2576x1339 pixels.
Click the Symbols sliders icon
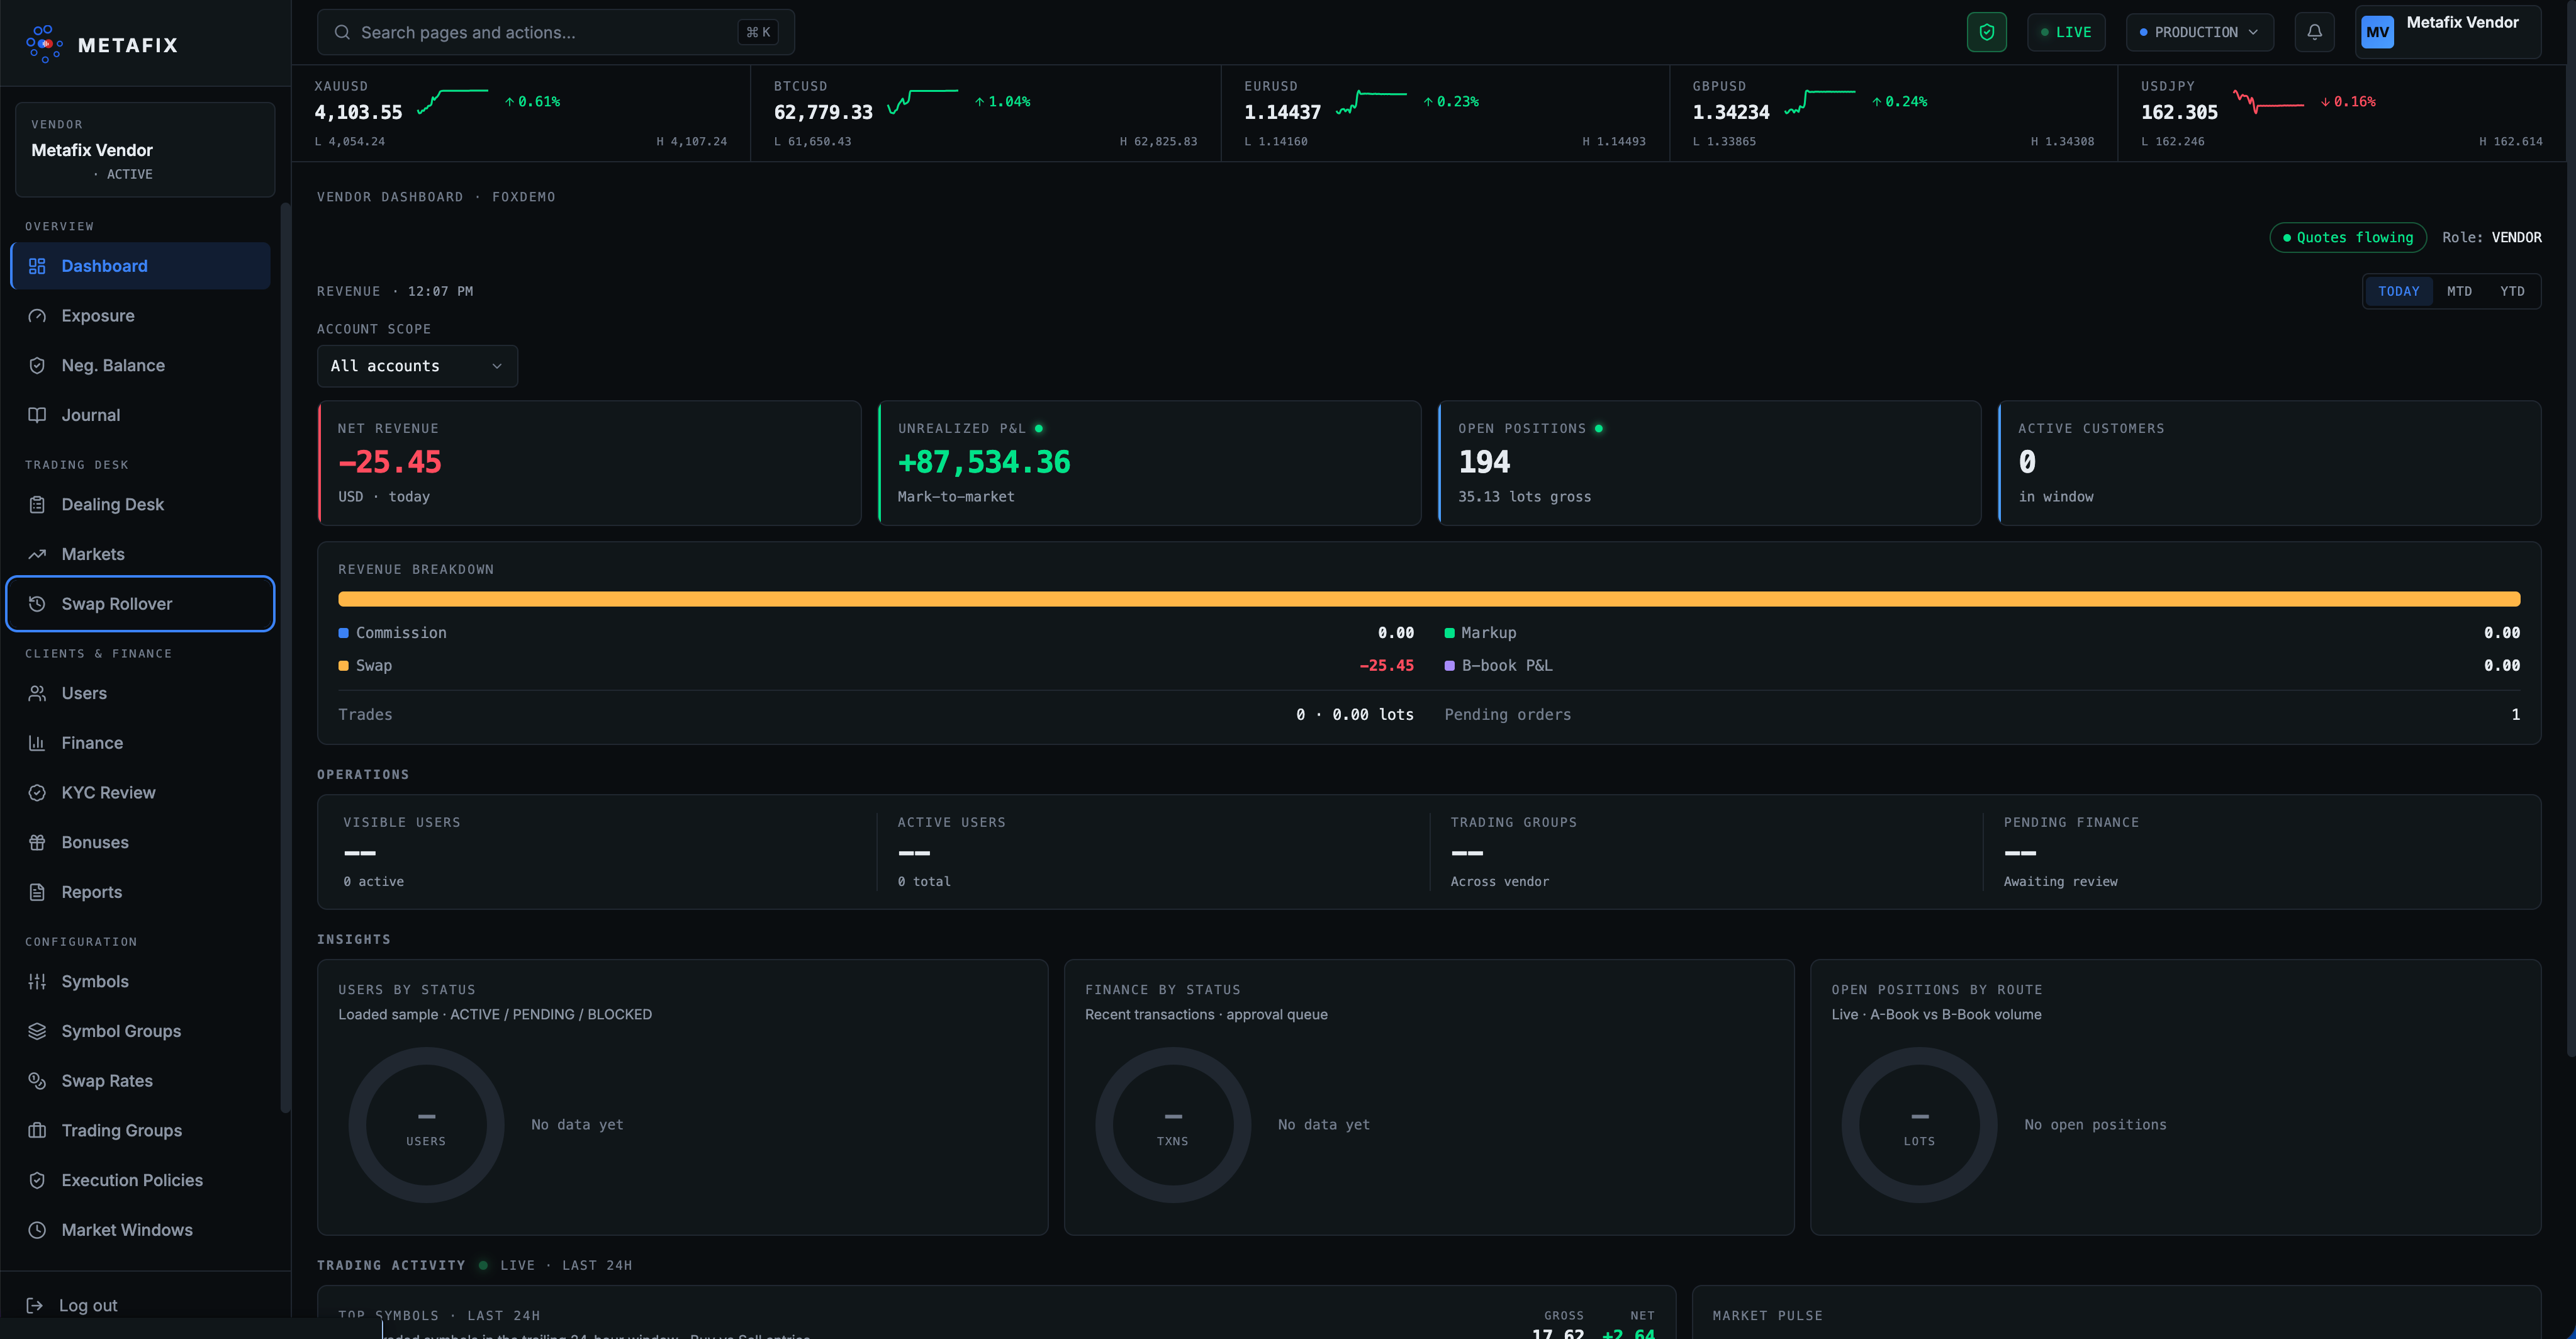tap(37, 982)
